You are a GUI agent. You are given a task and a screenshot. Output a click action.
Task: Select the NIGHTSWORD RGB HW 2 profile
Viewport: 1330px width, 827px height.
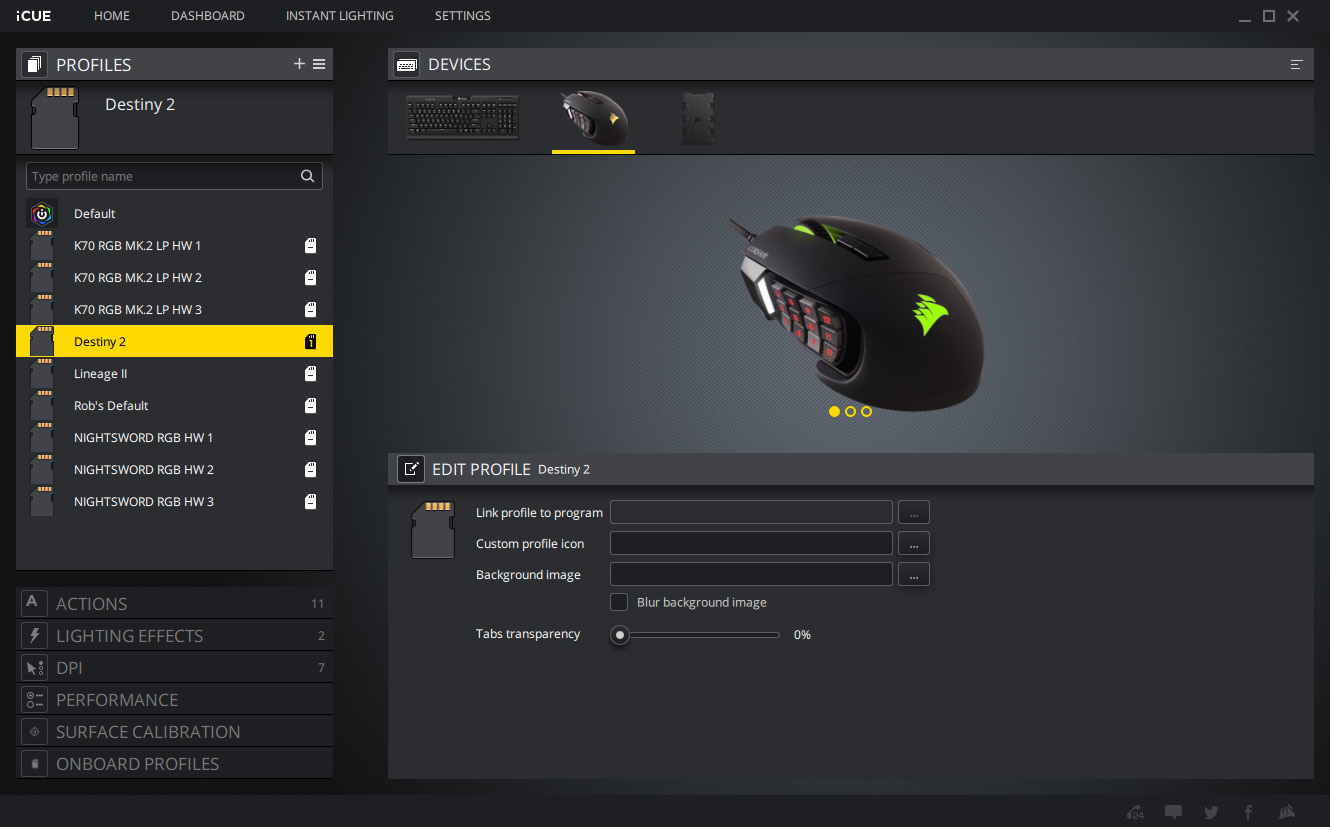[174, 469]
